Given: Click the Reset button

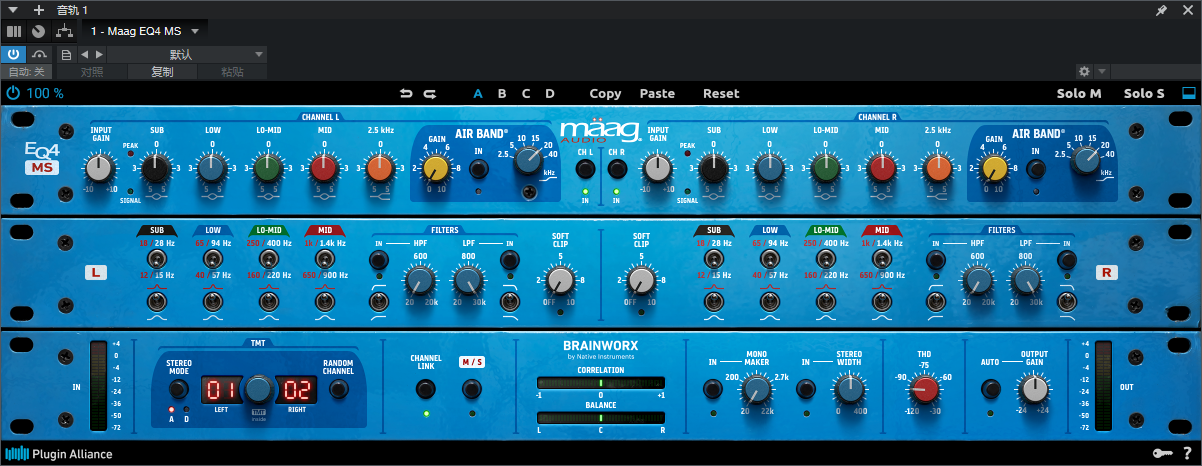Looking at the screenshot, I should coord(721,93).
